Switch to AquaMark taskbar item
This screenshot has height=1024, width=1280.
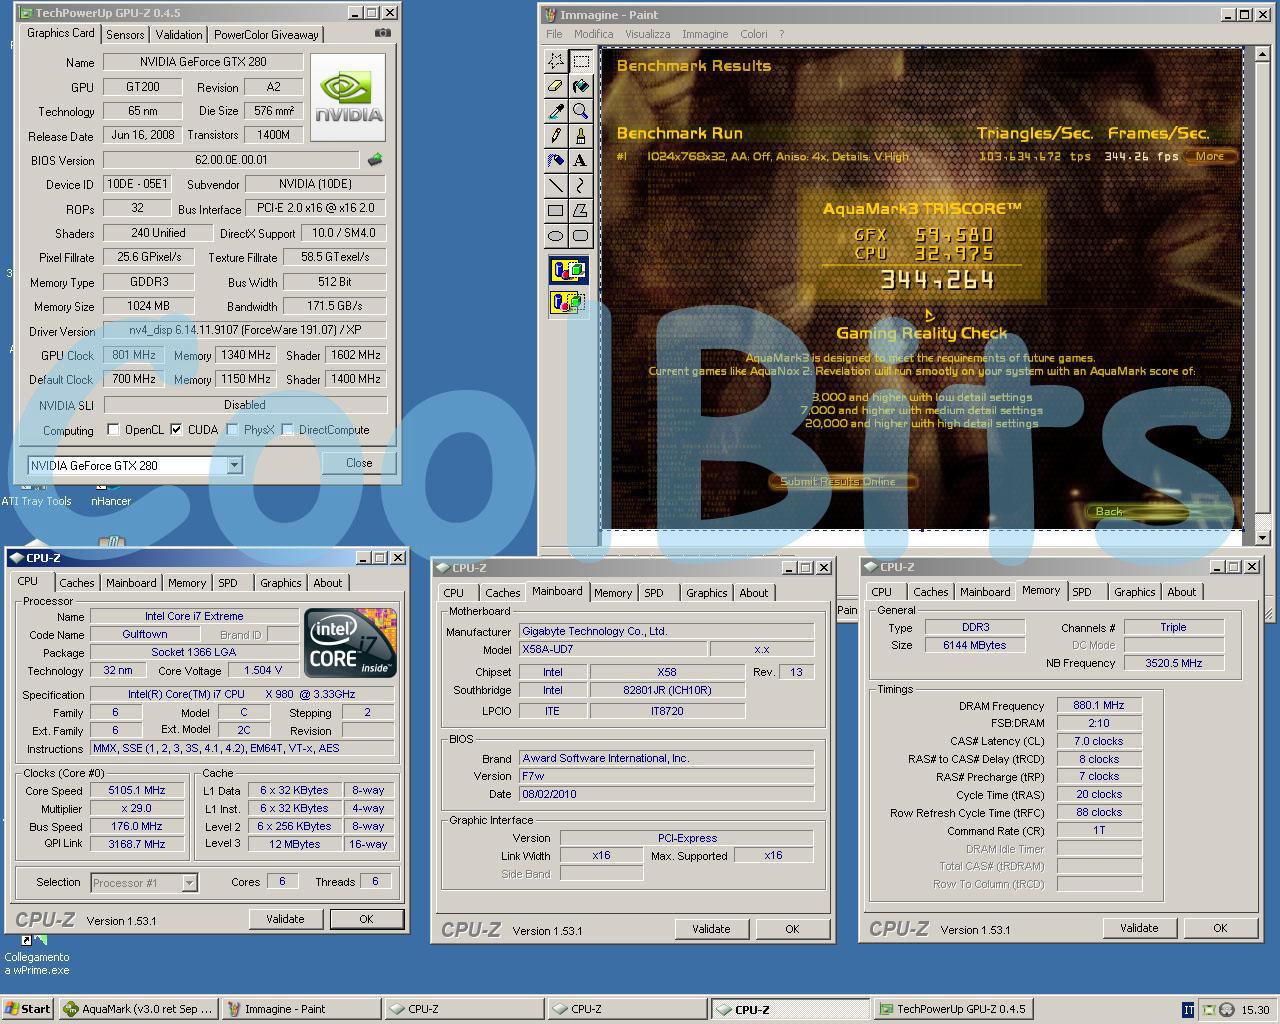coord(138,1009)
